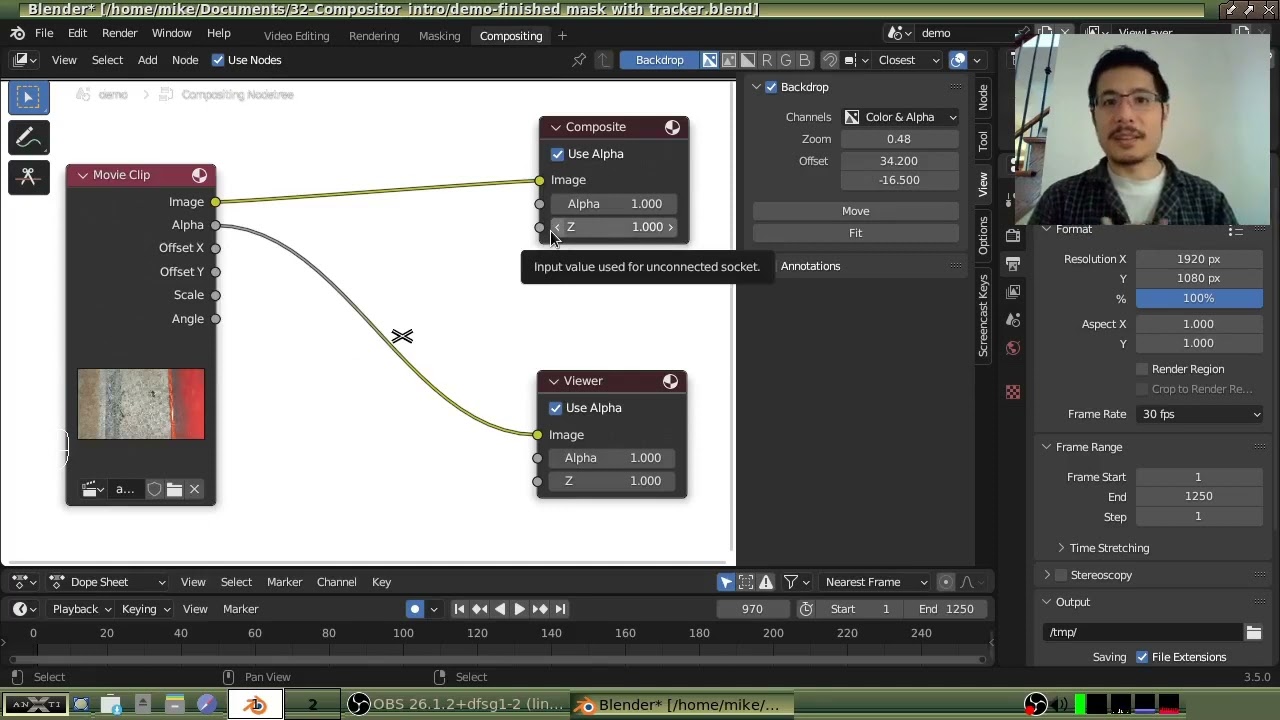Viewport: 1280px width, 720px height.
Task: Switch to the Video Editing workspace tab
Action: point(296,36)
